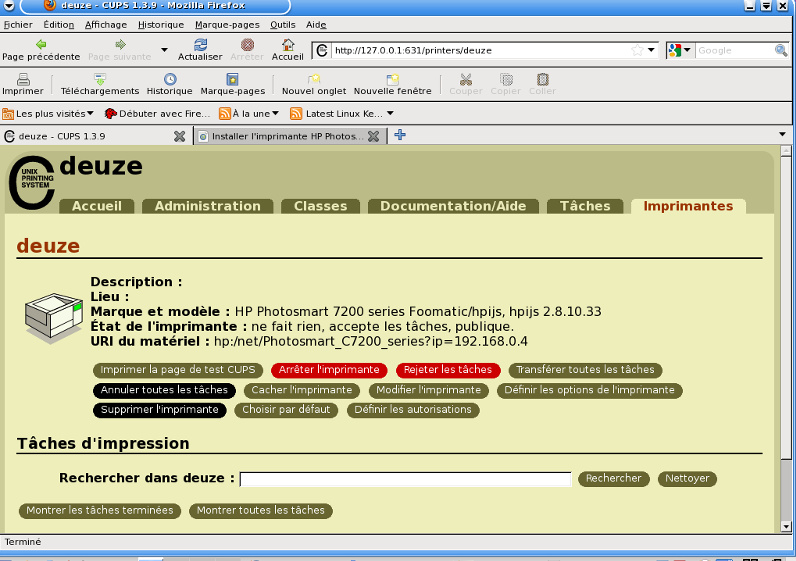Click Arrêter l'imprimante button
The image size is (796, 561).
tap(329, 370)
